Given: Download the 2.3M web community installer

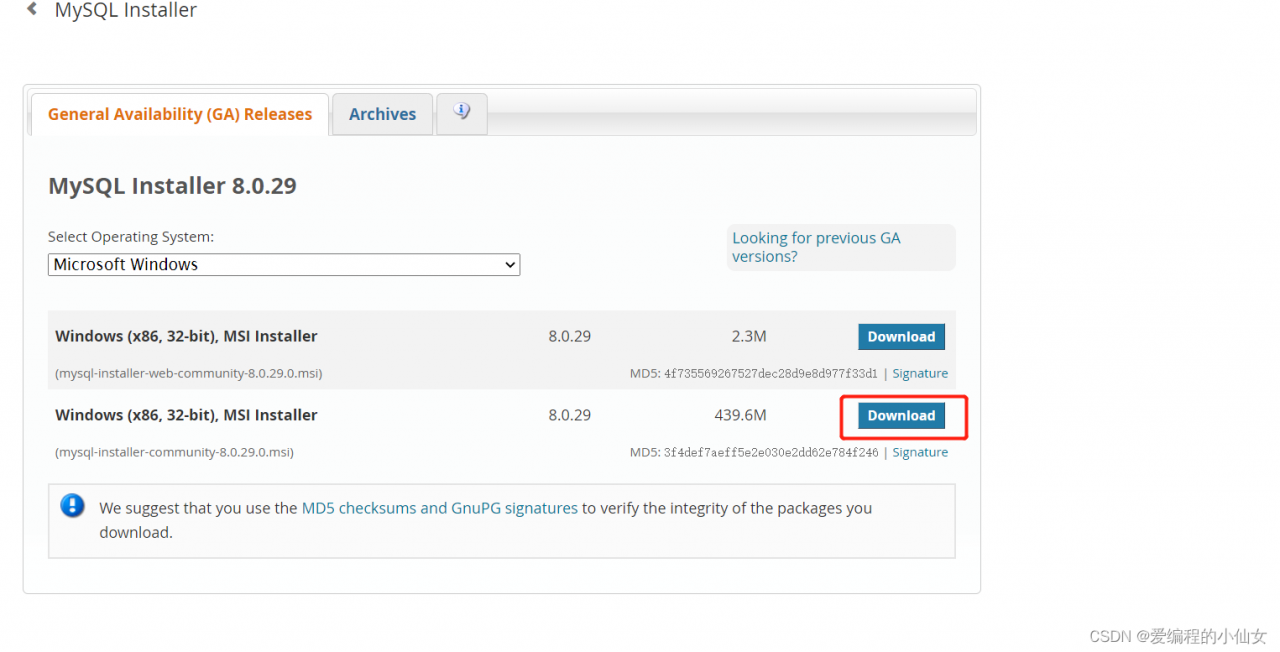Looking at the screenshot, I should pyautogui.click(x=901, y=337).
